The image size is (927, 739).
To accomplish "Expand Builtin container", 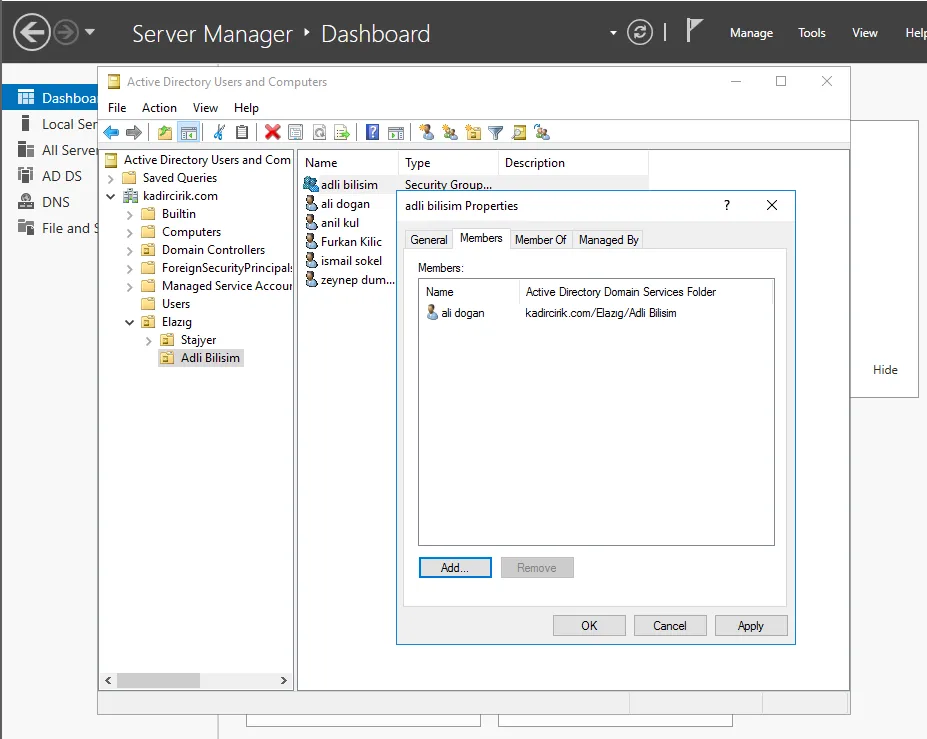I will pos(129,214).
